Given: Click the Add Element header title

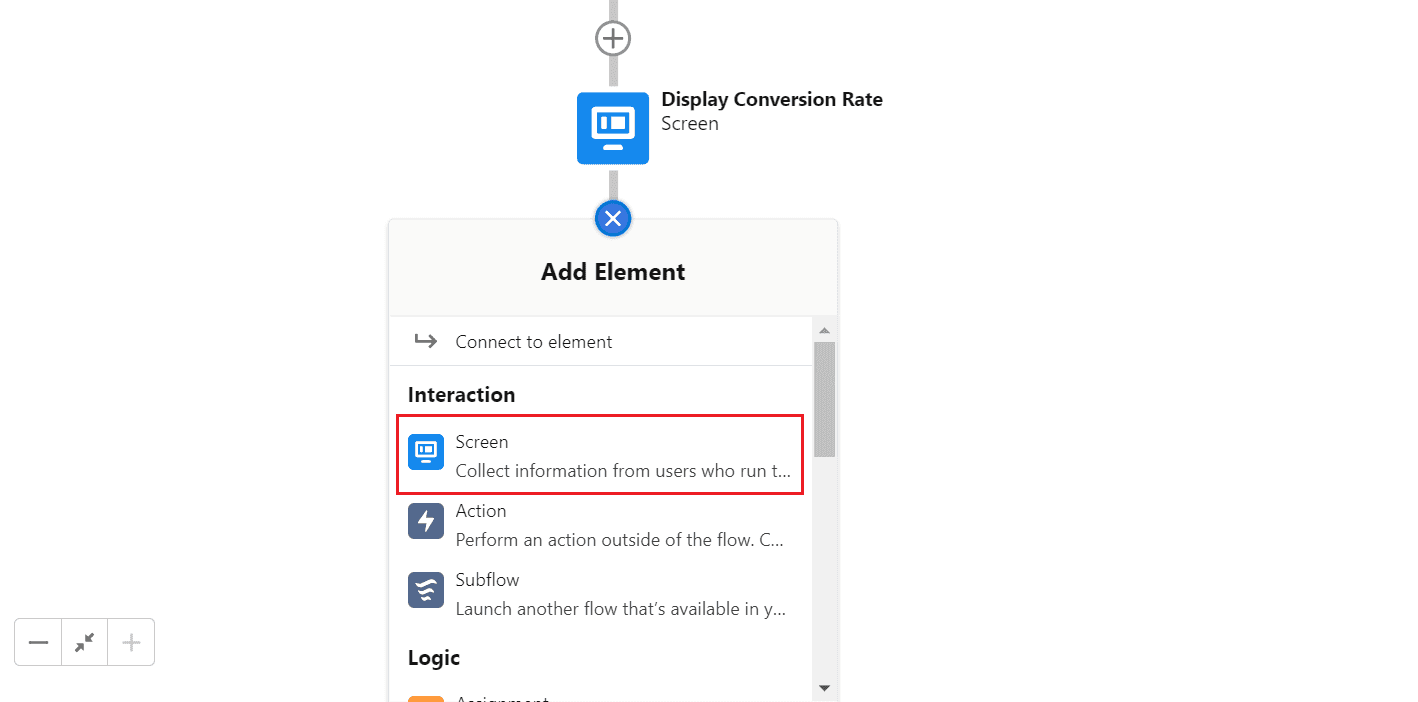Looking at the screenshot, I should [613, 272].
